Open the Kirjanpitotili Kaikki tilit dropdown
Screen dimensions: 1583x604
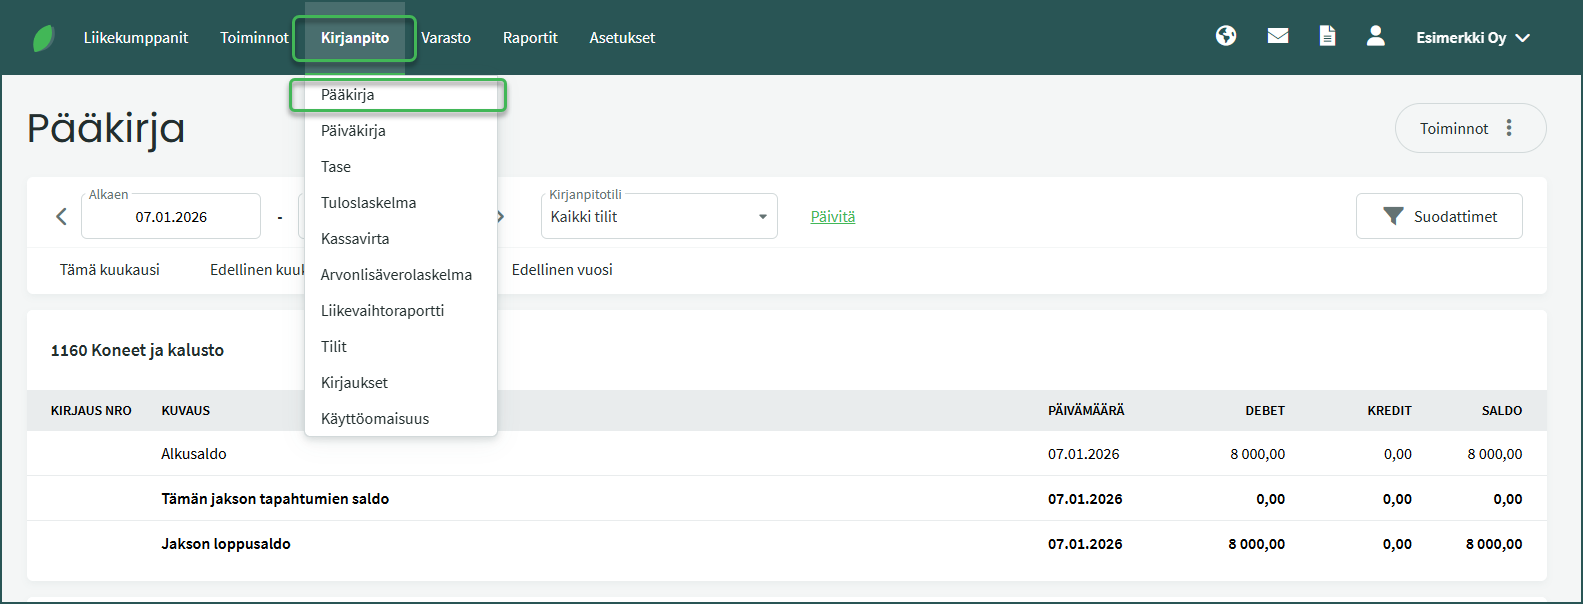658,217
